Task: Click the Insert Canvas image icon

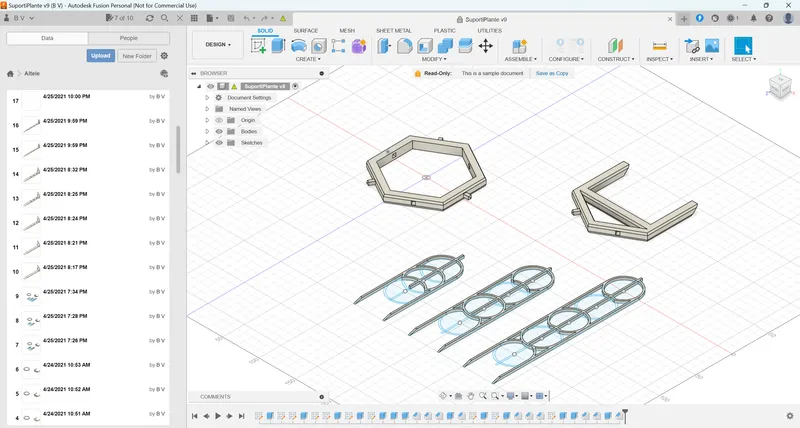Action: 712,46
